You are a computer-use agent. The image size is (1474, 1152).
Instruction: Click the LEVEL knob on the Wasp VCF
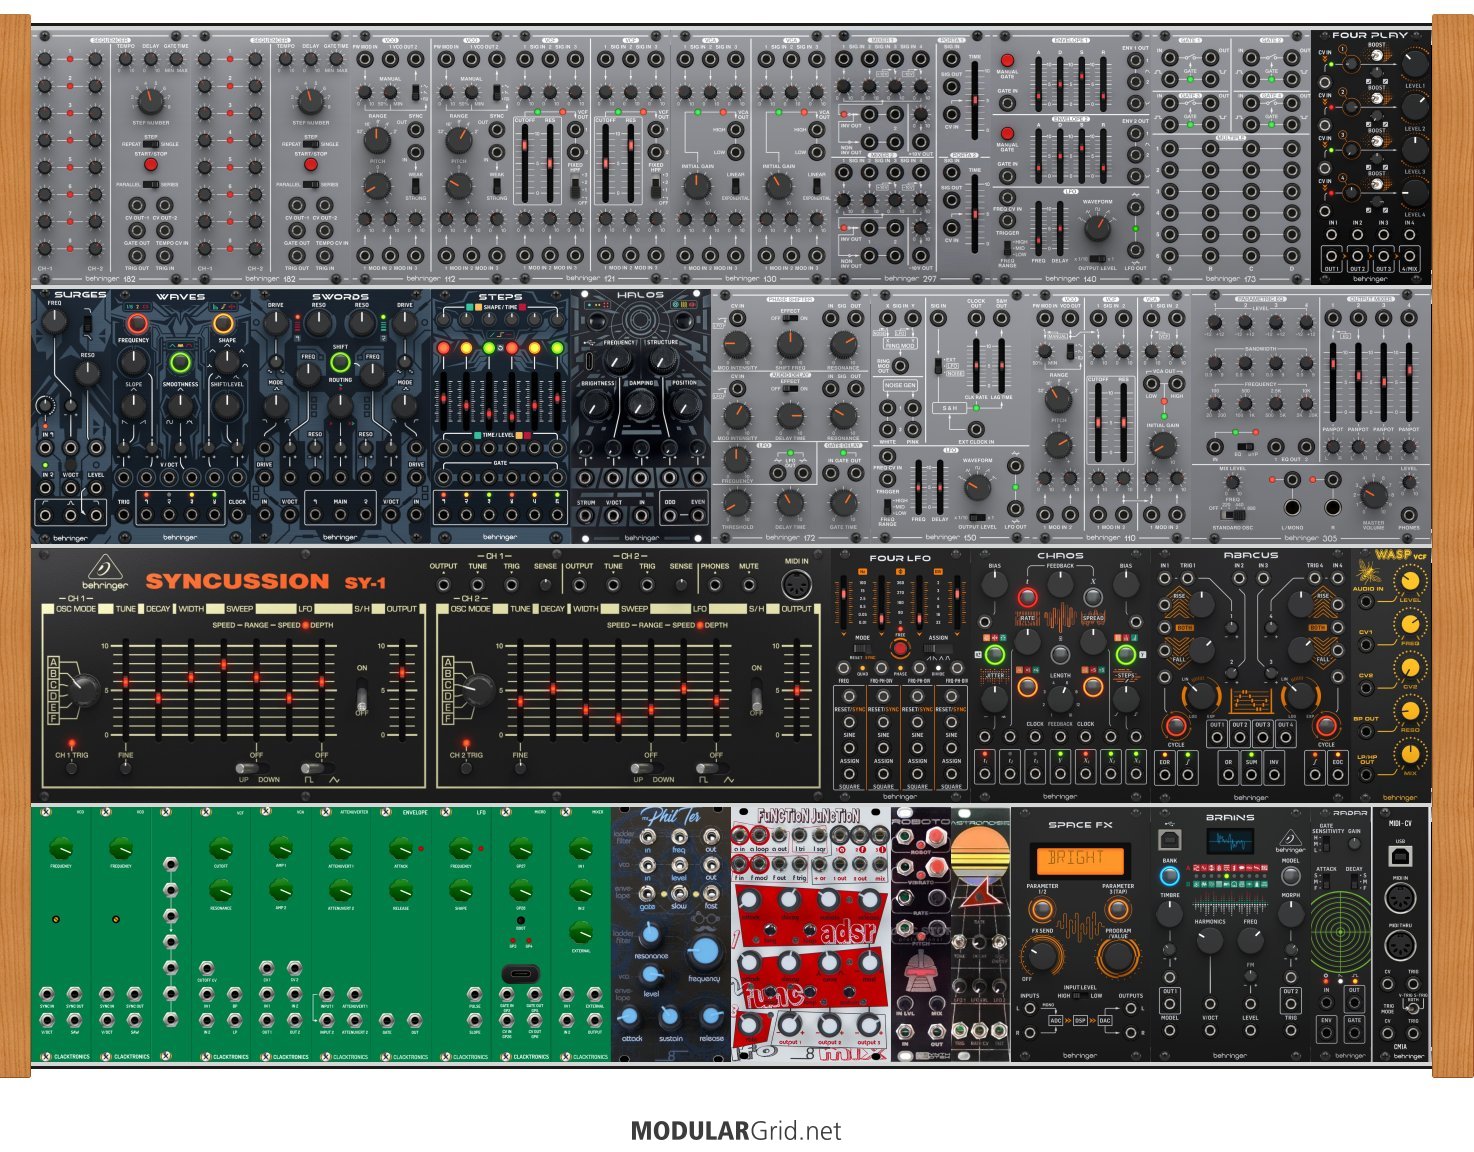click(1410, 581)
